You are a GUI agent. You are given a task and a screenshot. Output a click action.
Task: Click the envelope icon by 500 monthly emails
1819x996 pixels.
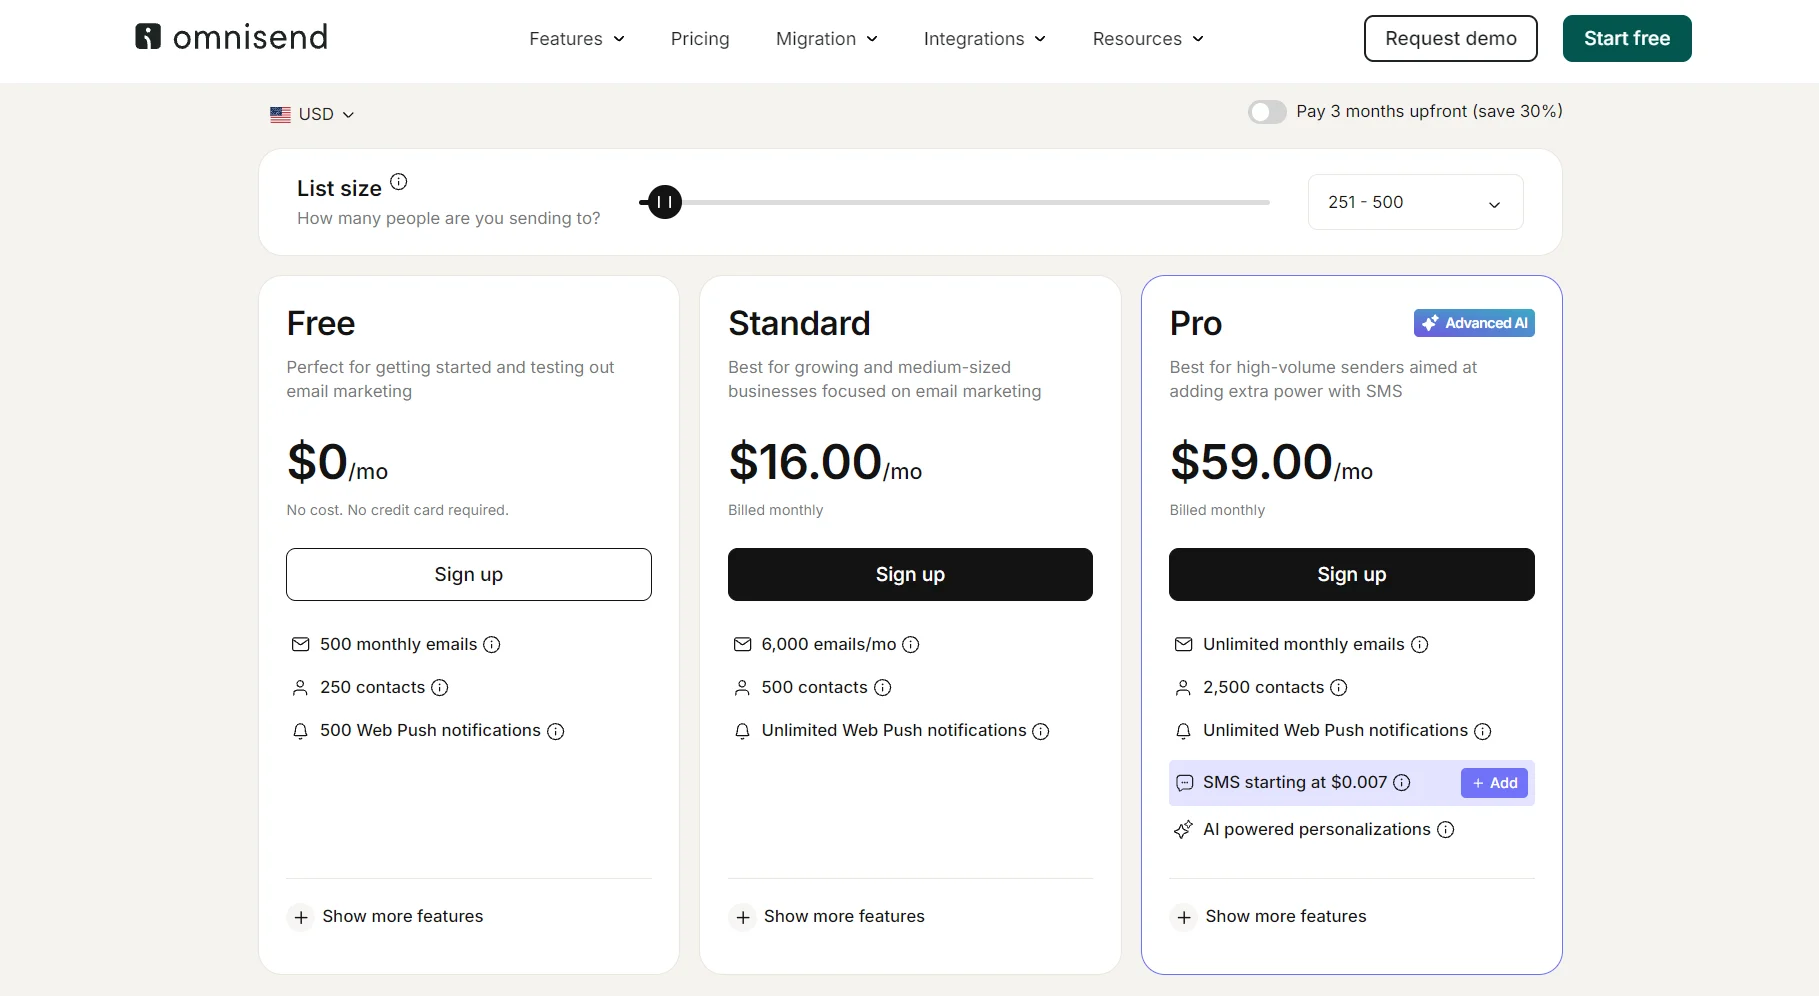(300, 645)
